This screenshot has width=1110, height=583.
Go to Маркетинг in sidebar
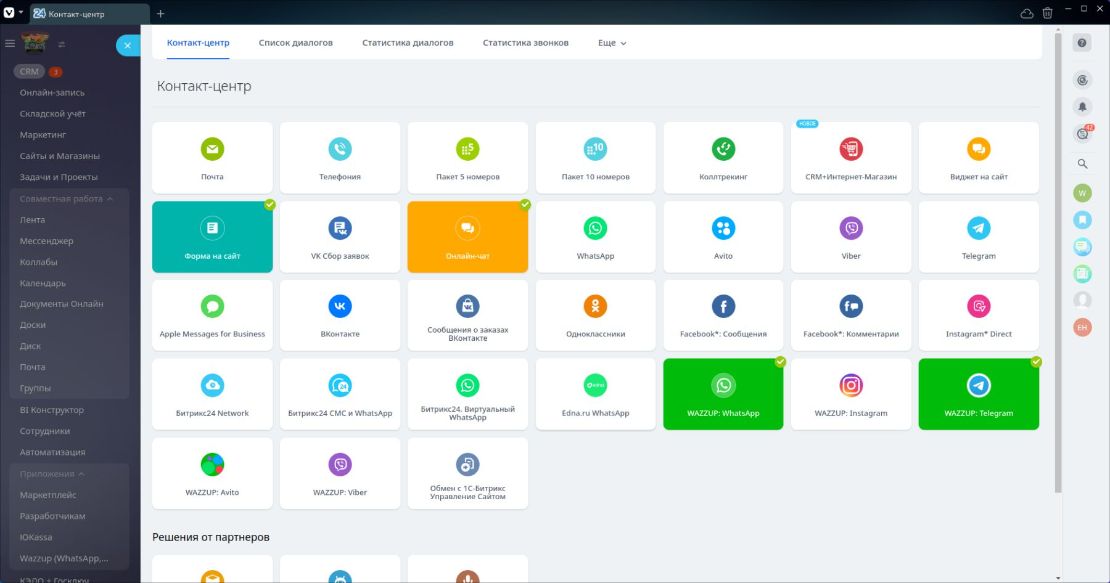(x=42, y=135)
